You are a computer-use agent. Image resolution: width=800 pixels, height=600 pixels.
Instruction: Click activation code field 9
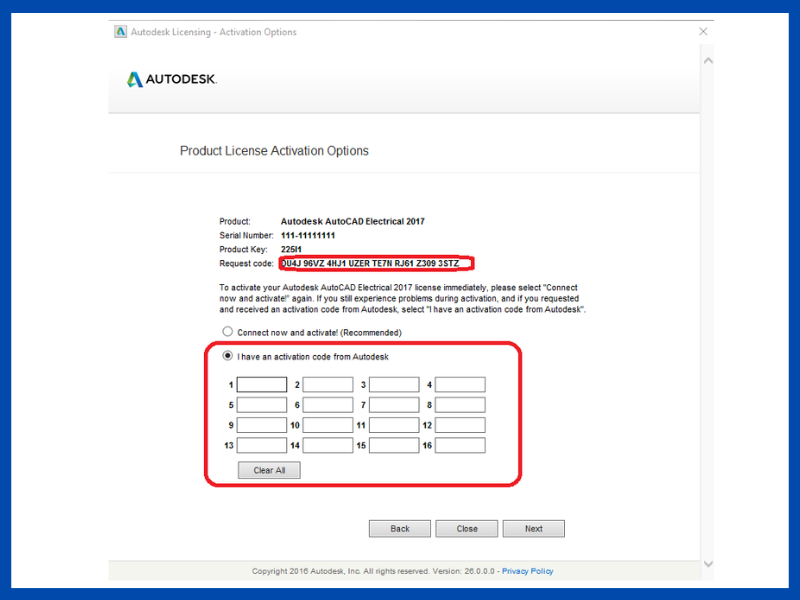[262, 425]
